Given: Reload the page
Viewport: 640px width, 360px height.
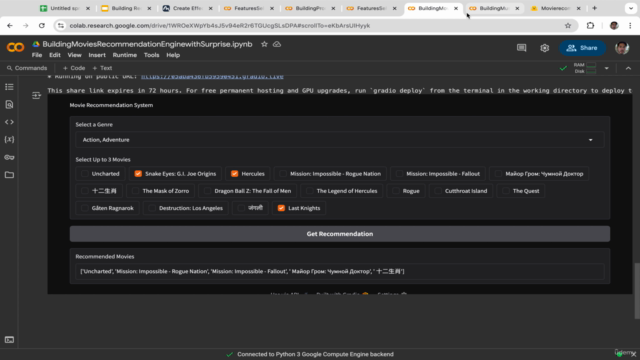Looking at the screenshot, I should click(42, 26).
